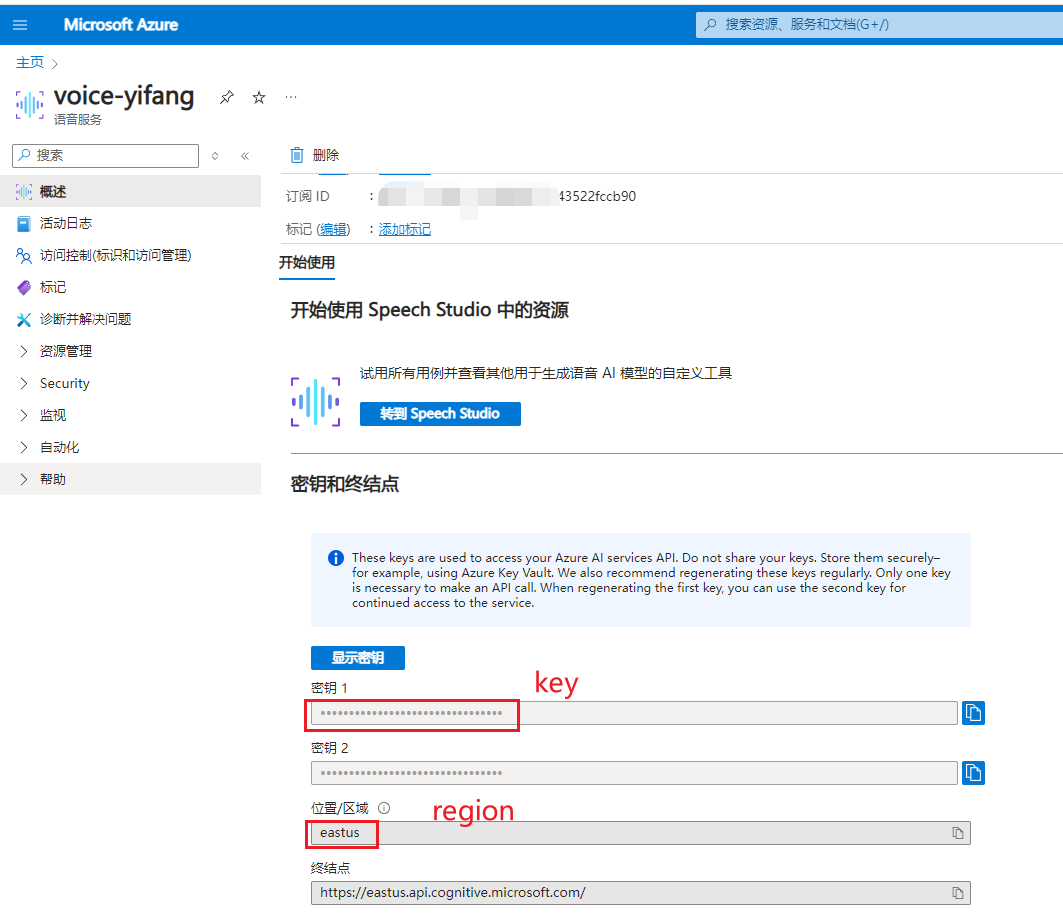
Task: Select 概述 in the left menu
Action: [x=130, y=191]
